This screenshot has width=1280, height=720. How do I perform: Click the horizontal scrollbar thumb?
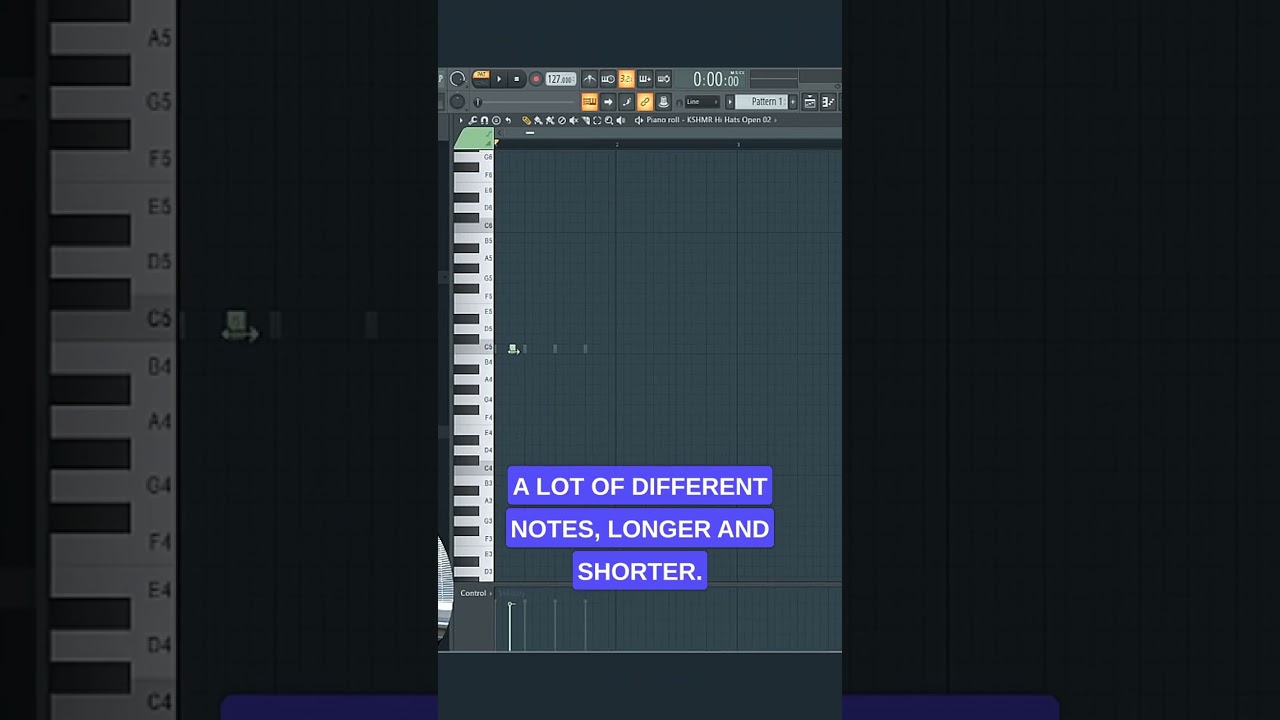(530, 133)
